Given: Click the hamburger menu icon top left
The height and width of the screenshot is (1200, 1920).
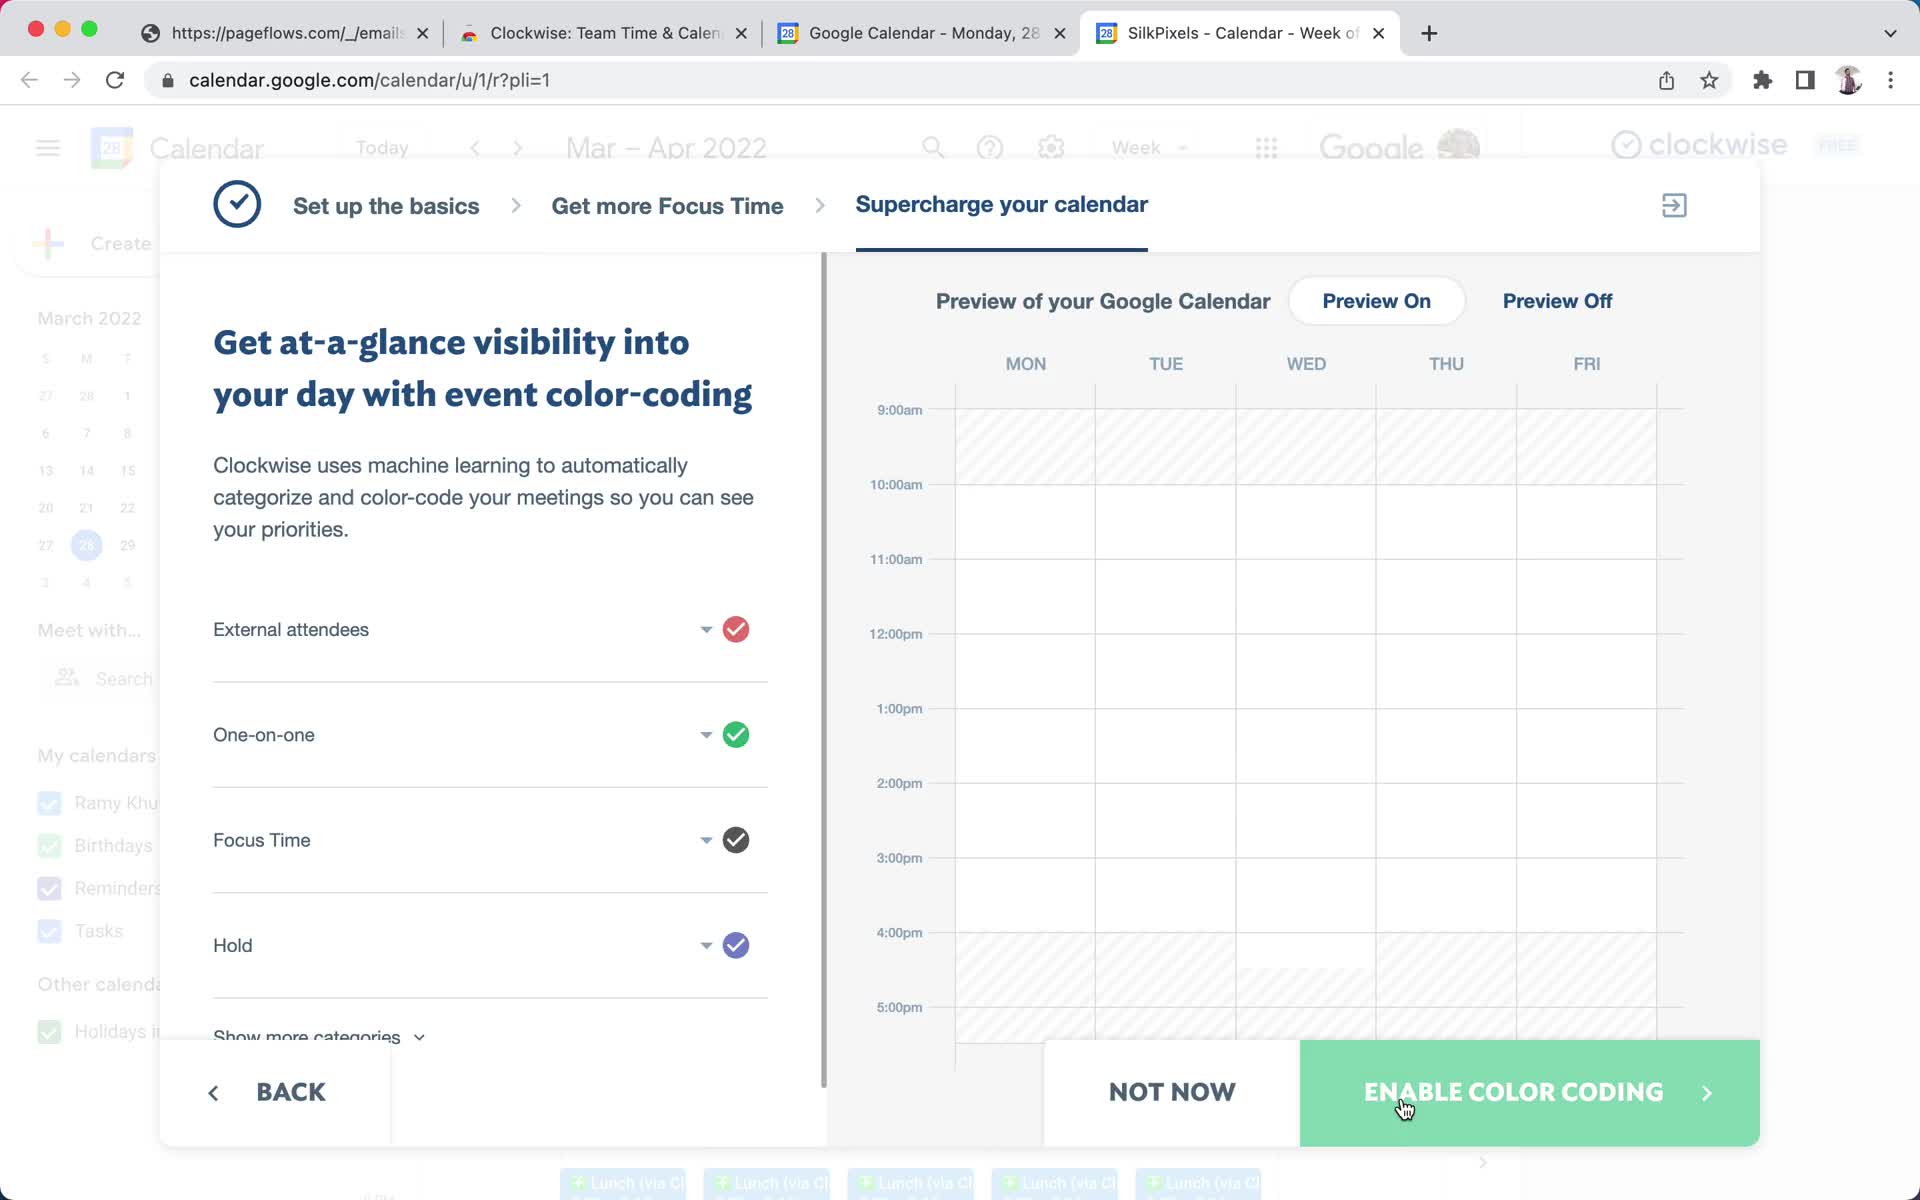Looking at the screenshot, I should pos(47,148).
